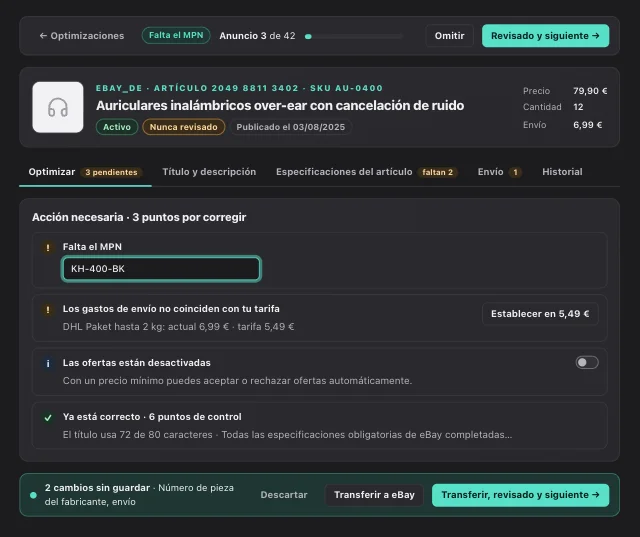Click the Cantidad value 12
The width and height of the screenshot is (640, 537).
pos(578,107)
